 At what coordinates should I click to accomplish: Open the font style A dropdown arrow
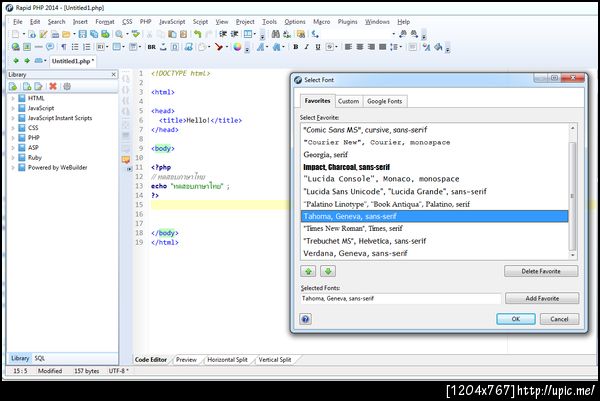click(x=267, y=47)
